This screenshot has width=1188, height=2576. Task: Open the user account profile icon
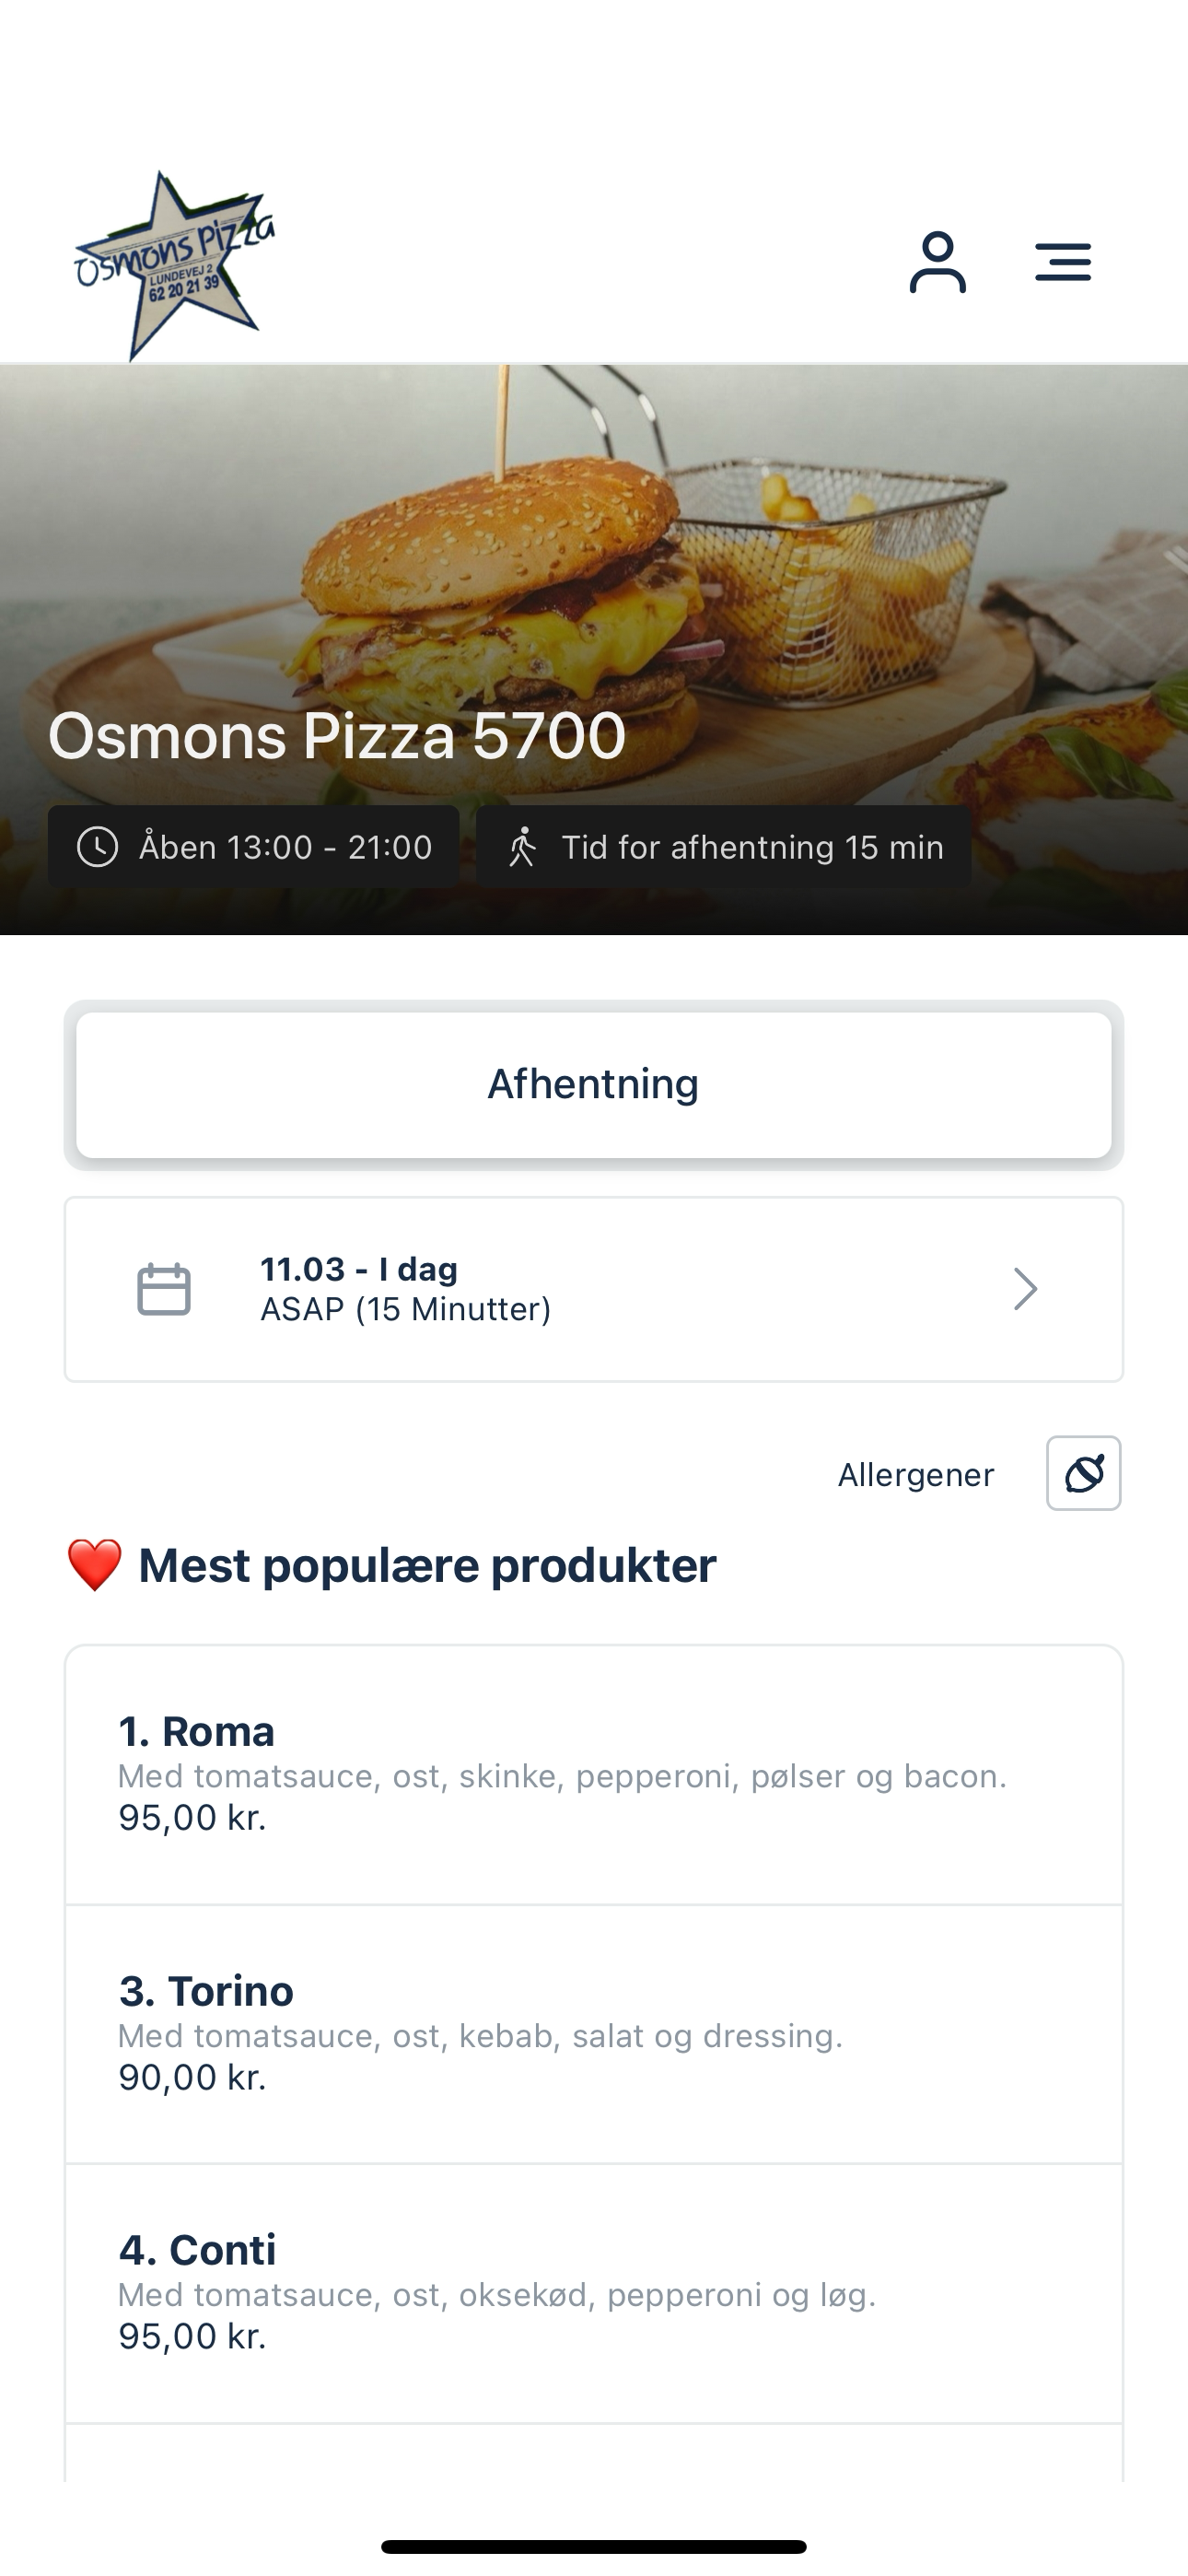click(937, 262)
